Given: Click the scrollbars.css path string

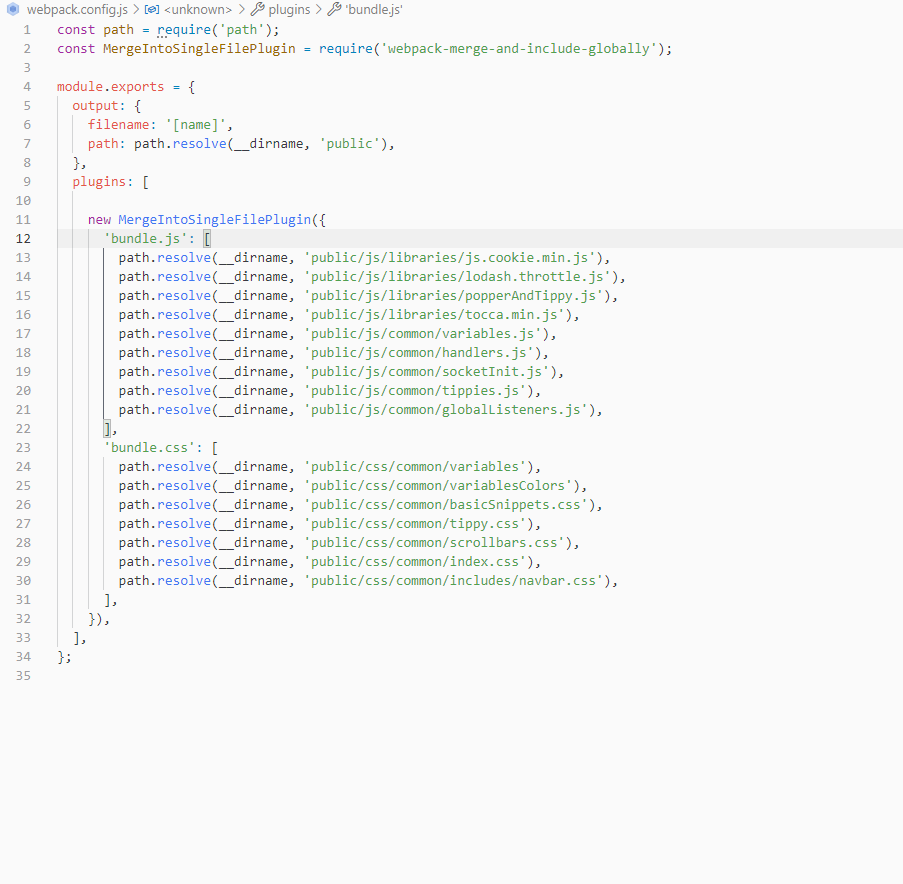Looking at the screenshot, I should [434, 543].
